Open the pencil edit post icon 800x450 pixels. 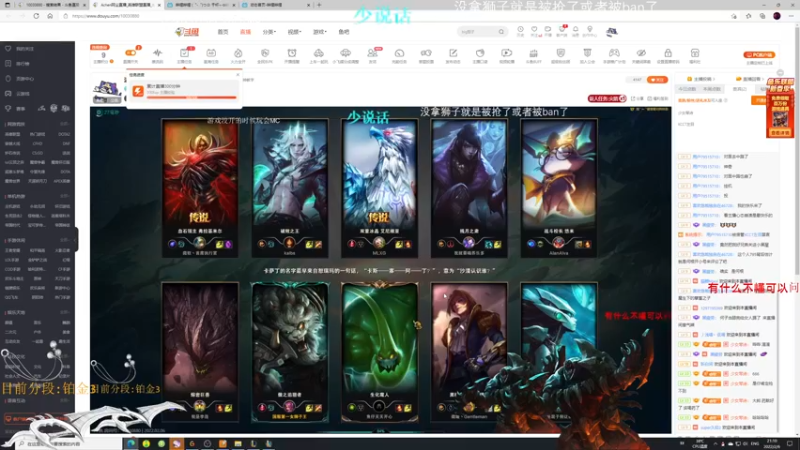tap(453, 53)
